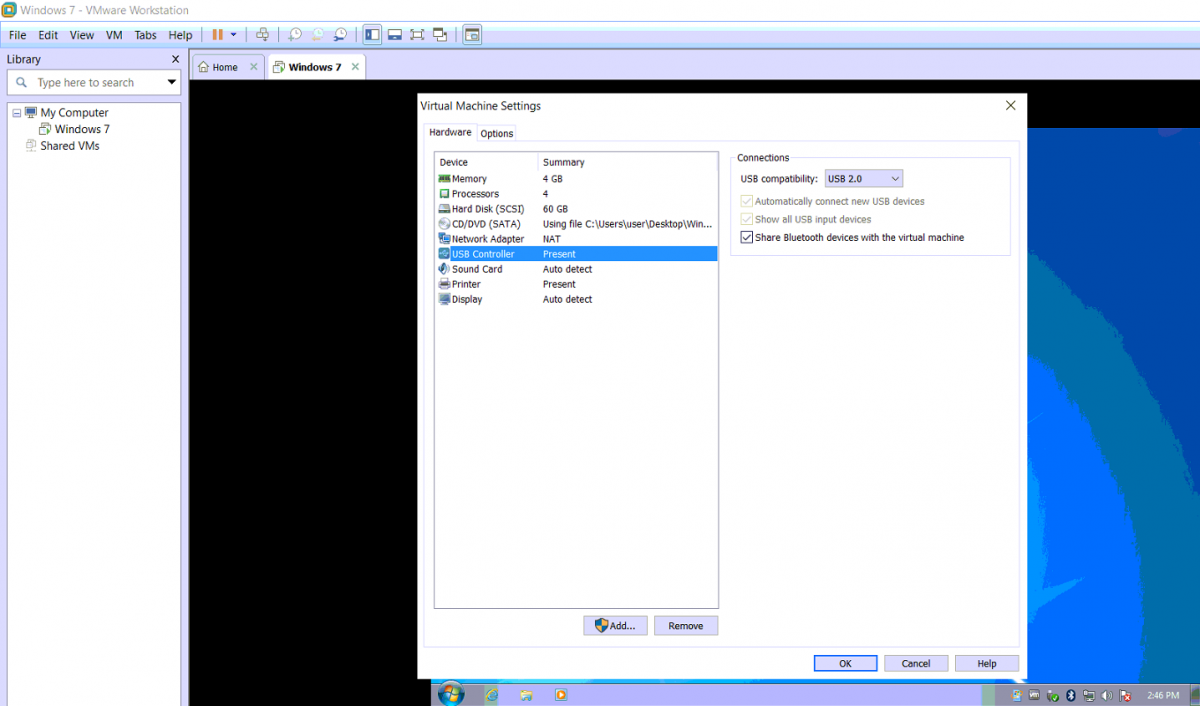
Task: Send Ctrl+Alt+Del to the virtual machine
Action: [262, 35]
